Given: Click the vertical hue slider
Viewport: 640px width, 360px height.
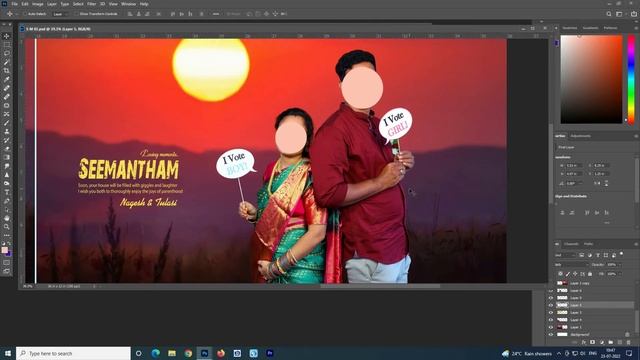Looking at the screenshot, I should point(631,80).
